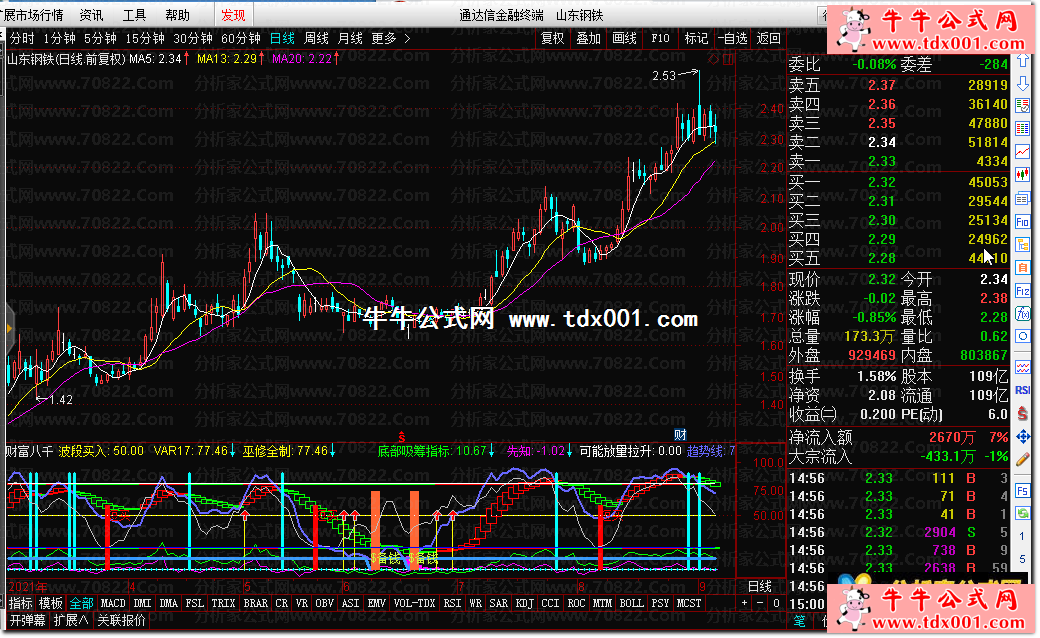Click the RSI icon in right sidebar

[x=1022, y=390]
